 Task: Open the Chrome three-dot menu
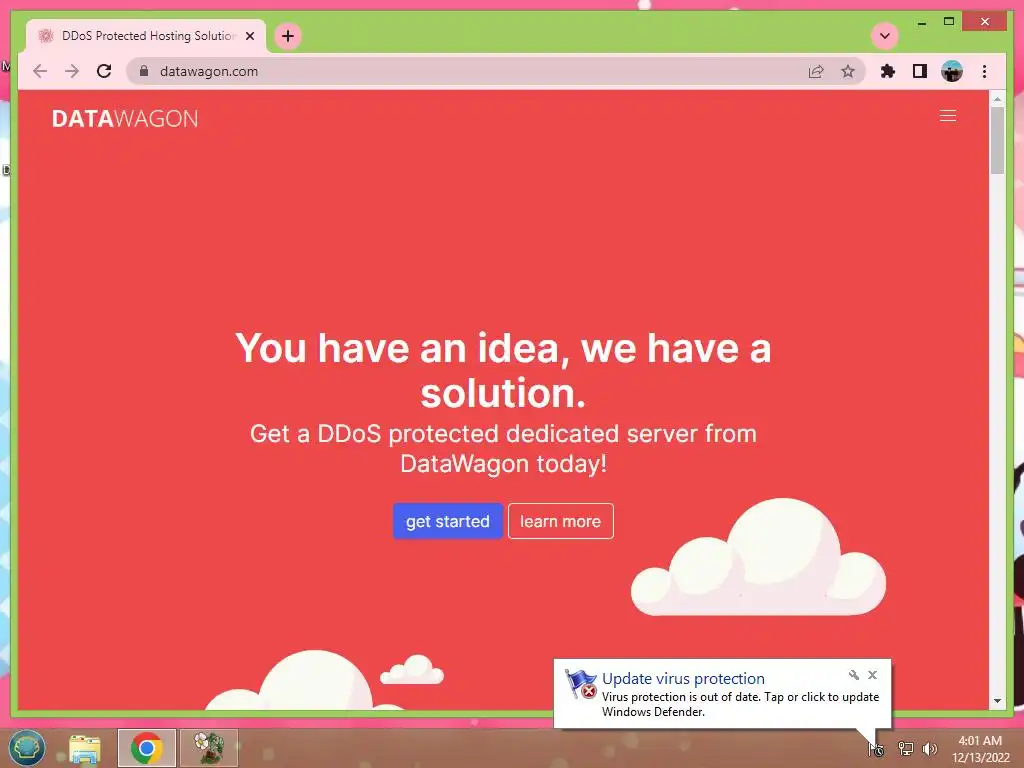click(984, 71)
